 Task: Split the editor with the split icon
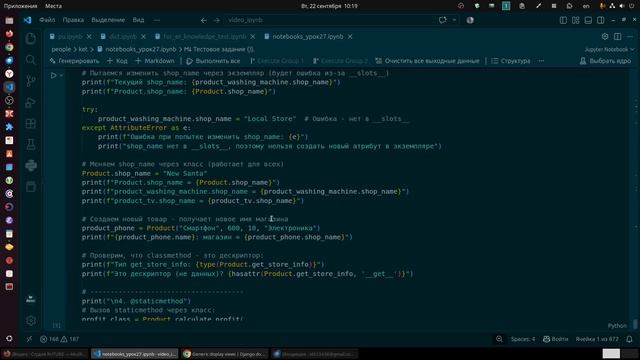coord(618,36)
